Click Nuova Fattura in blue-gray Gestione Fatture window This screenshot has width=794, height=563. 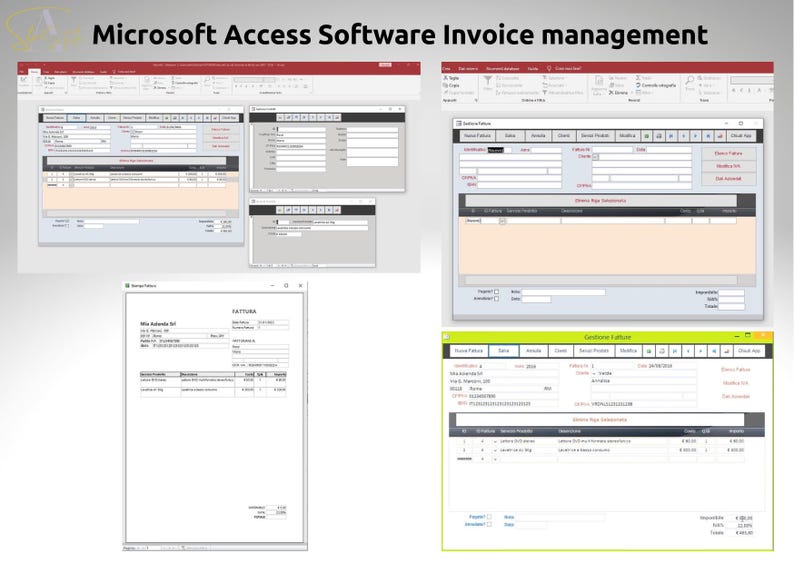coord(478,136)
